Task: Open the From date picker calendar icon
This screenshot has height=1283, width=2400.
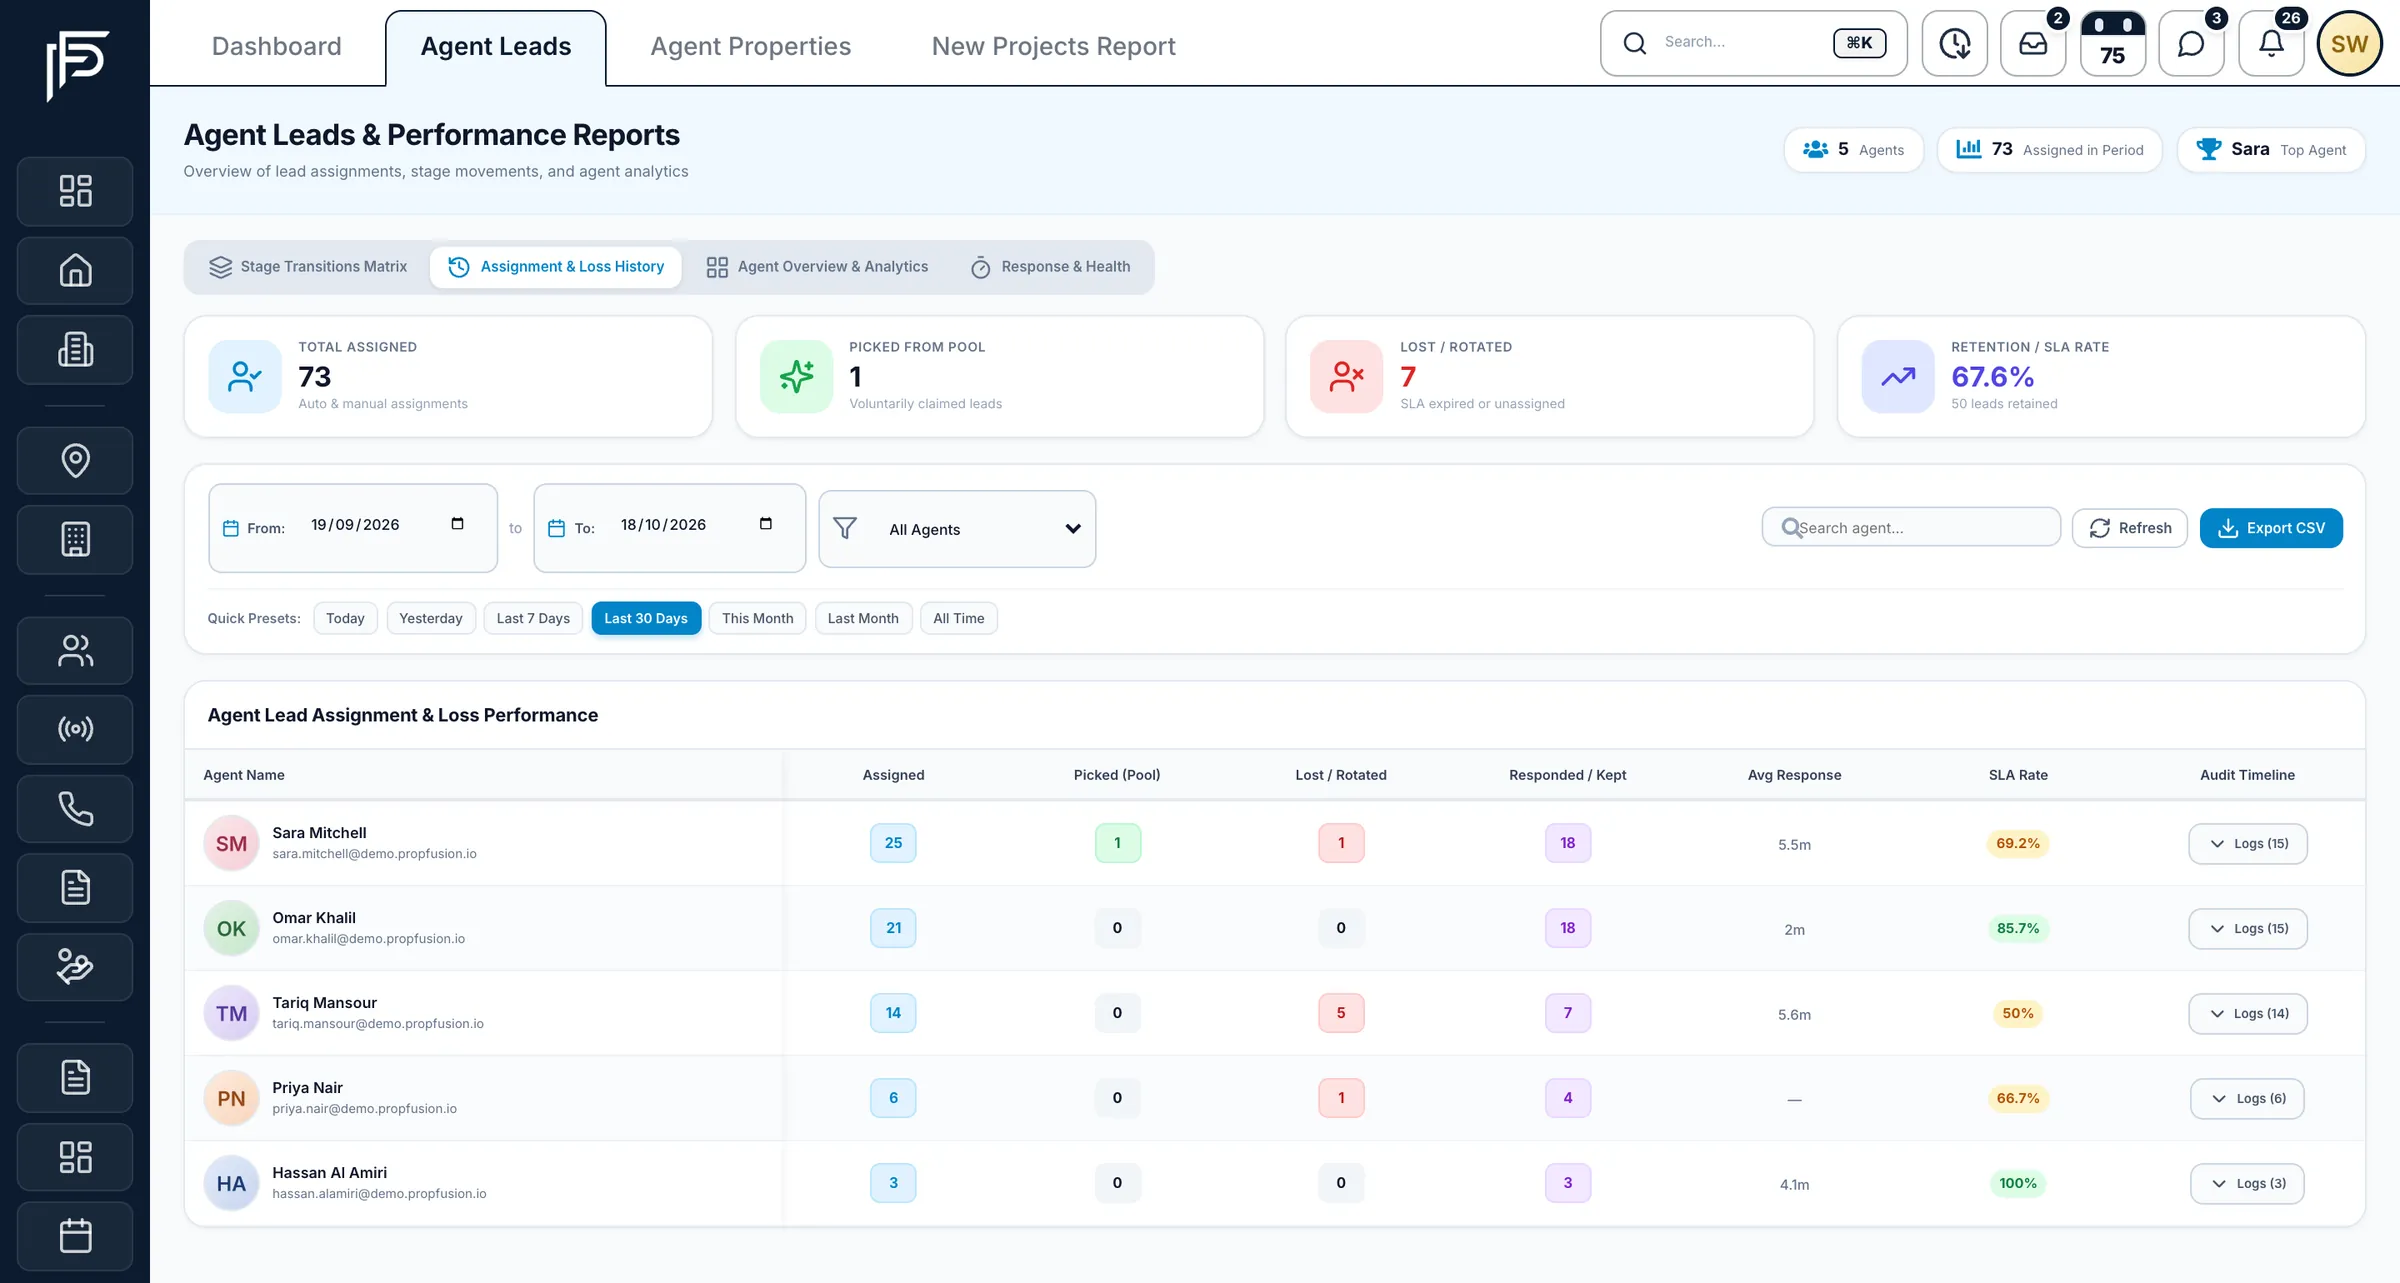Action: coord(457,524)
